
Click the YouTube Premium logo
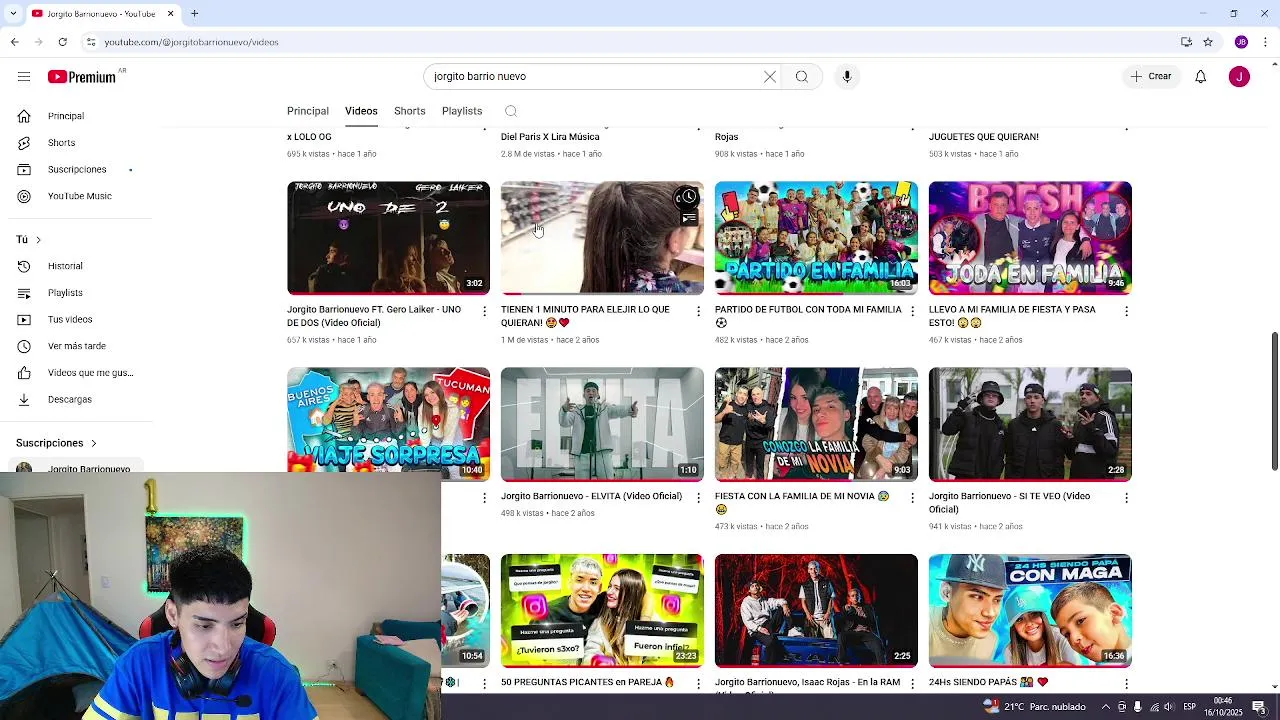click(82, 77)
